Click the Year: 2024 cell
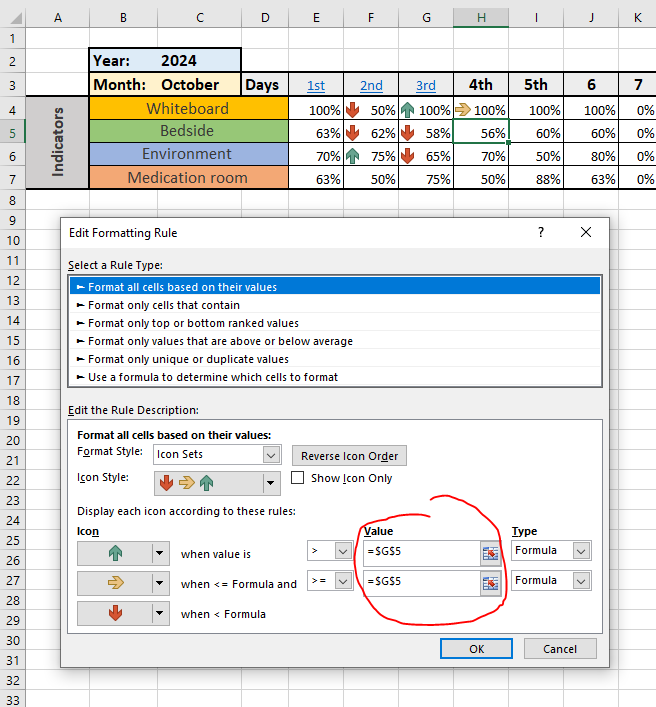656x707 pixels. pyautogui.click(x=165, y=60)
